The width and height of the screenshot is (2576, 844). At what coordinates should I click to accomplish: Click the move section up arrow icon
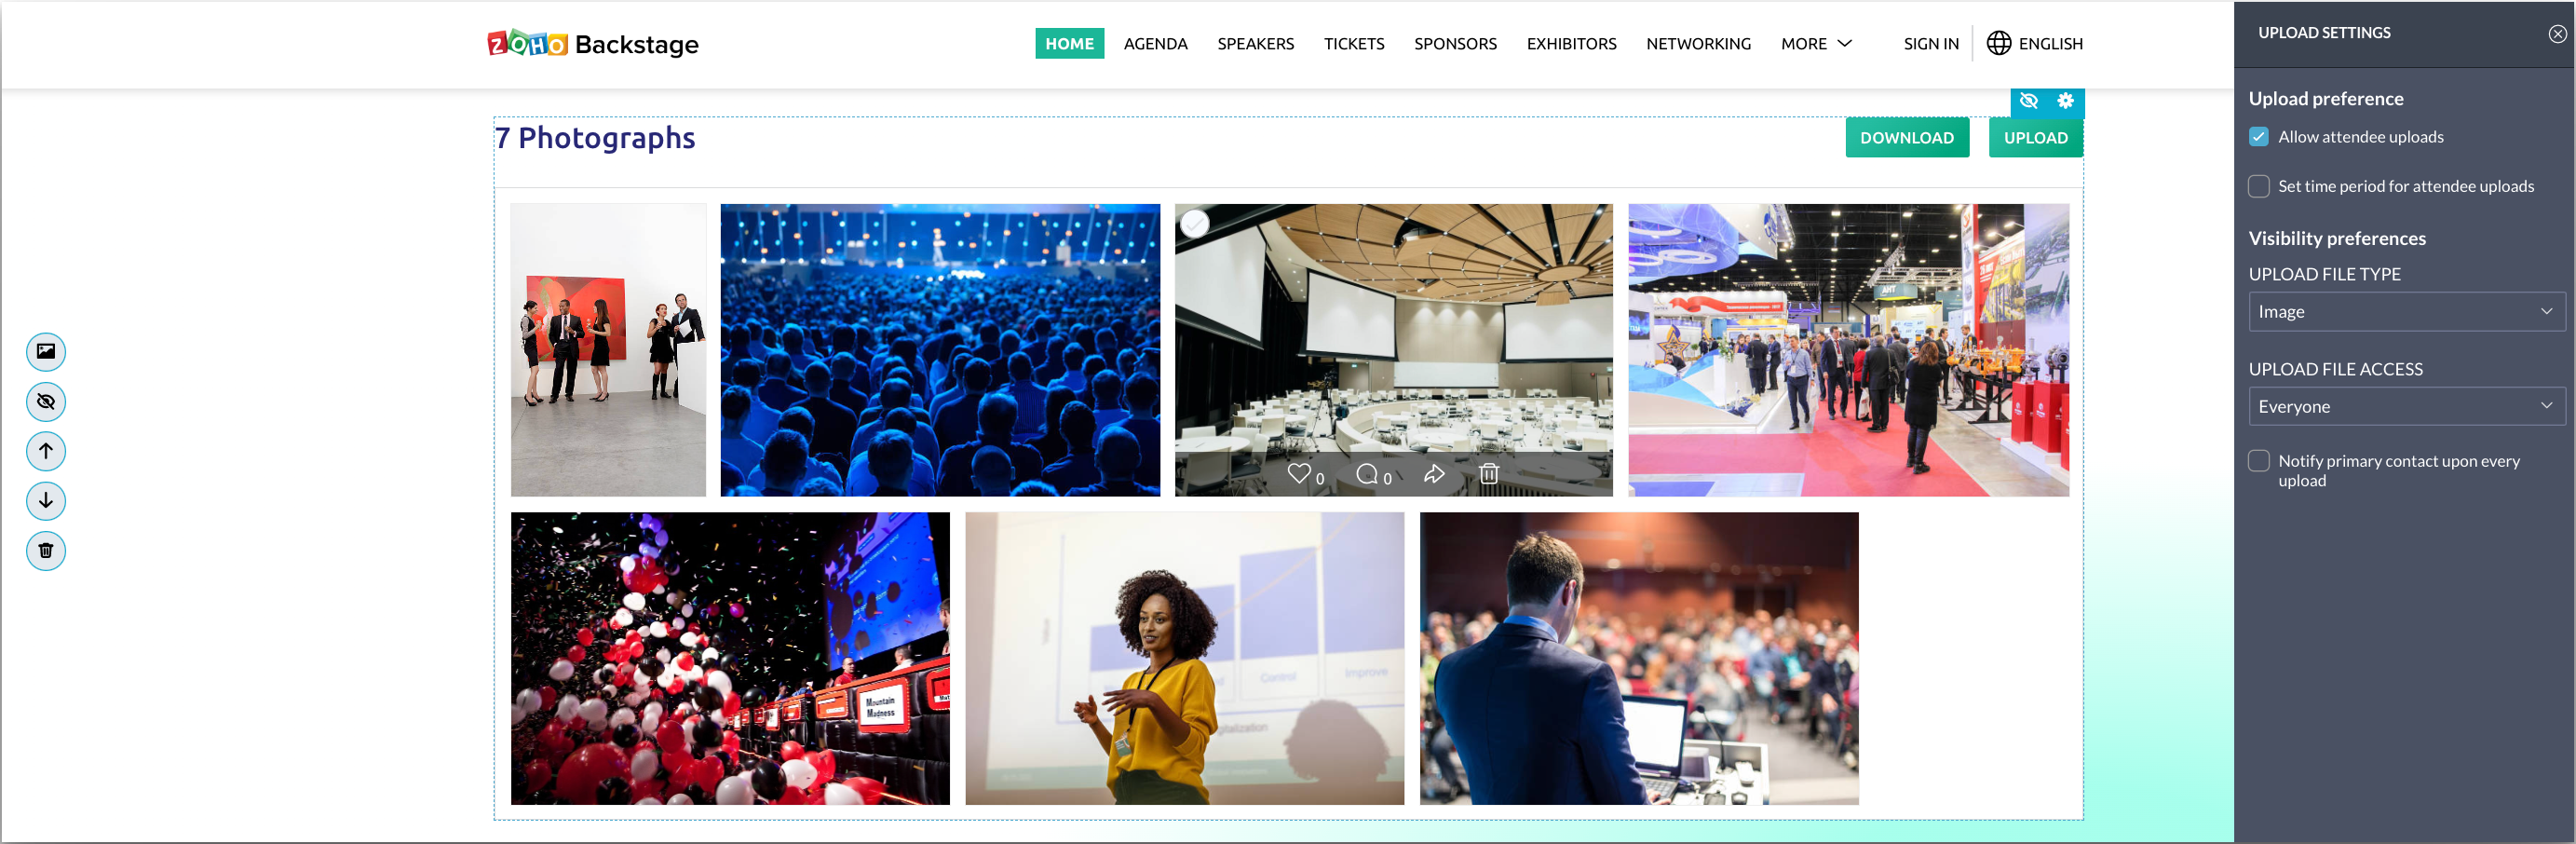pyautogui.click(x=46, y=451)
